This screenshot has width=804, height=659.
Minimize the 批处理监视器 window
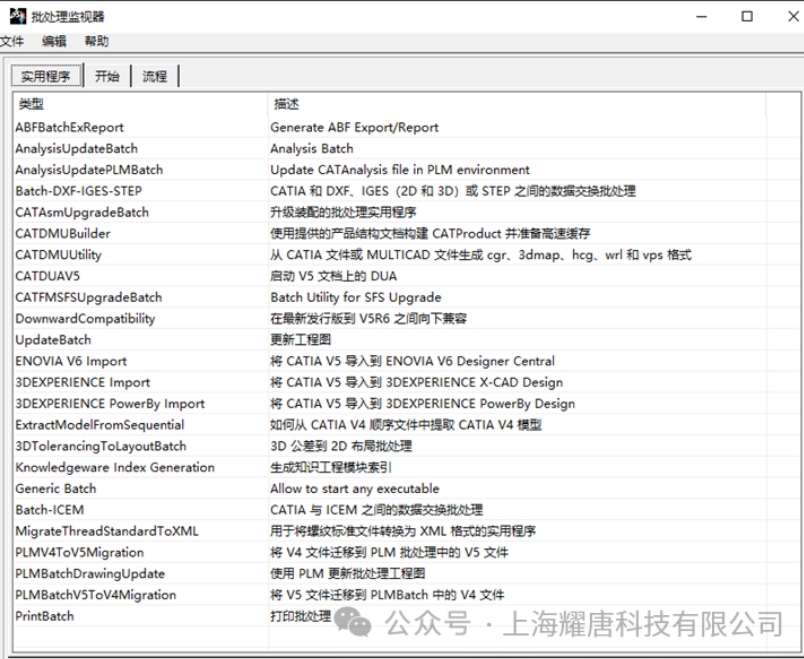(x=701, y=16)
